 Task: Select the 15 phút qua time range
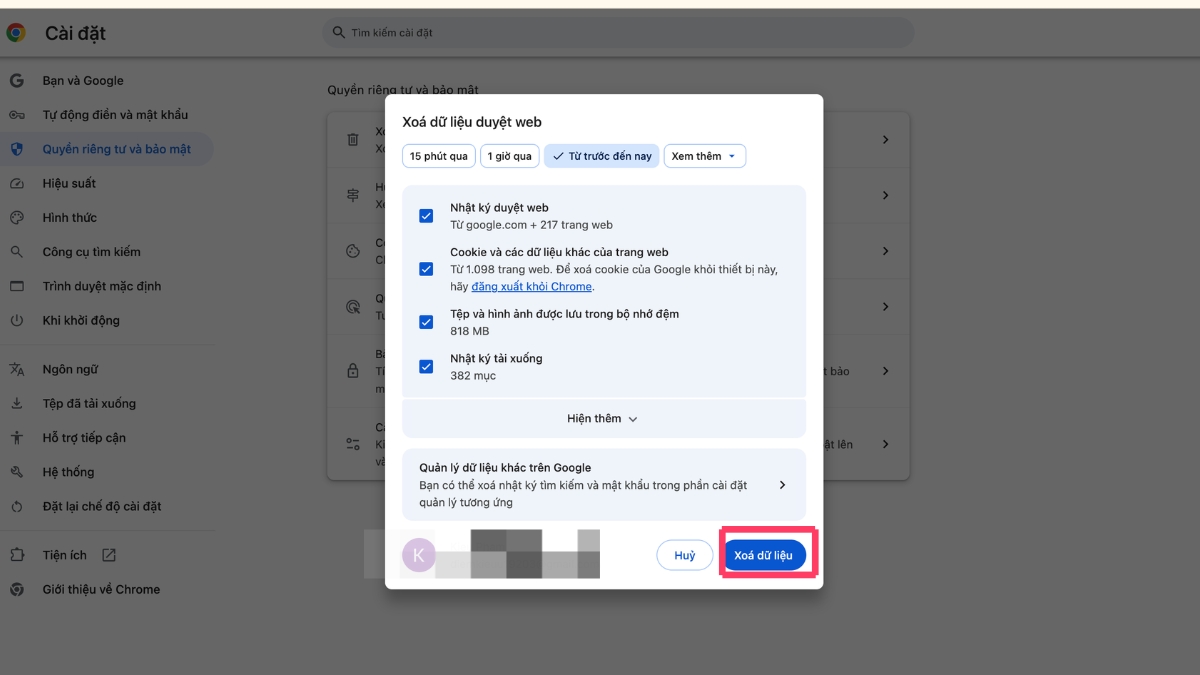pyautogui.click(x=438, y=156)
